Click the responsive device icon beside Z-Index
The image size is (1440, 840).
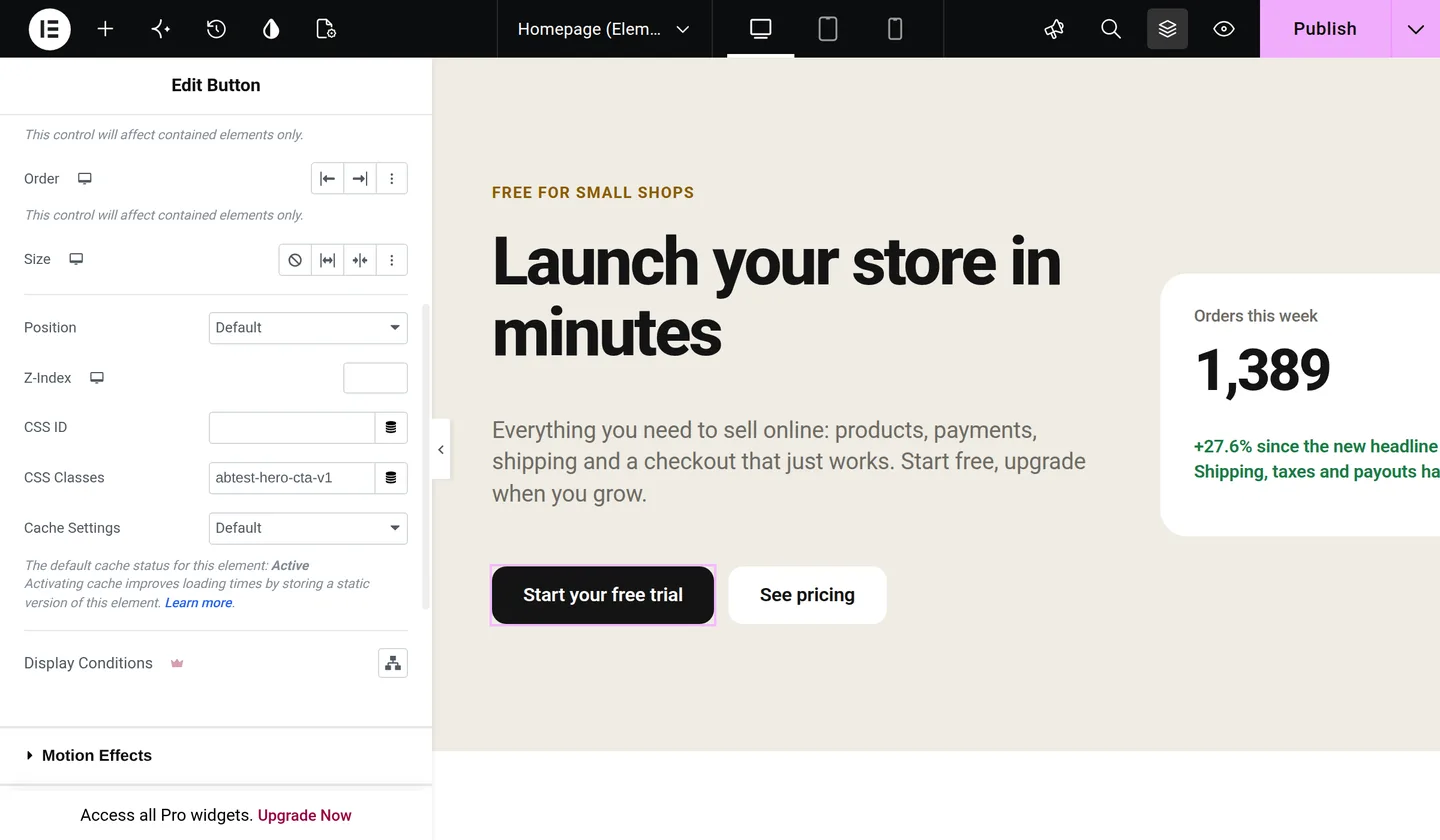[97, 378]
